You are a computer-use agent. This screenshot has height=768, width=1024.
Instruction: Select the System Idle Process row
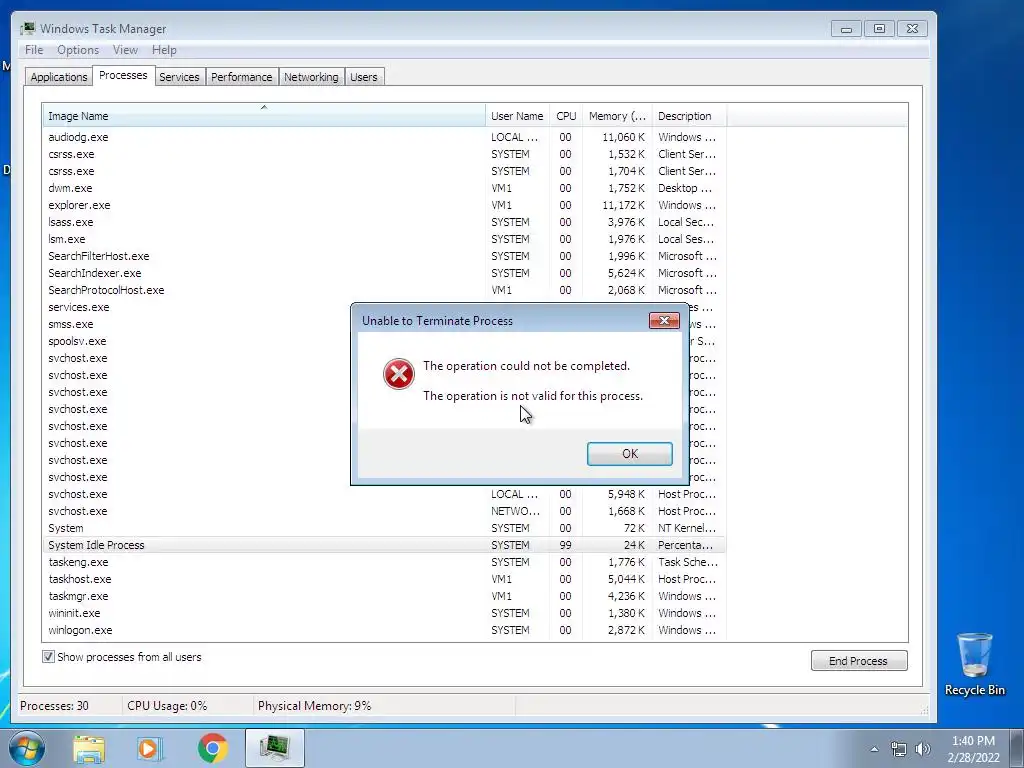(x=384, y=545)
